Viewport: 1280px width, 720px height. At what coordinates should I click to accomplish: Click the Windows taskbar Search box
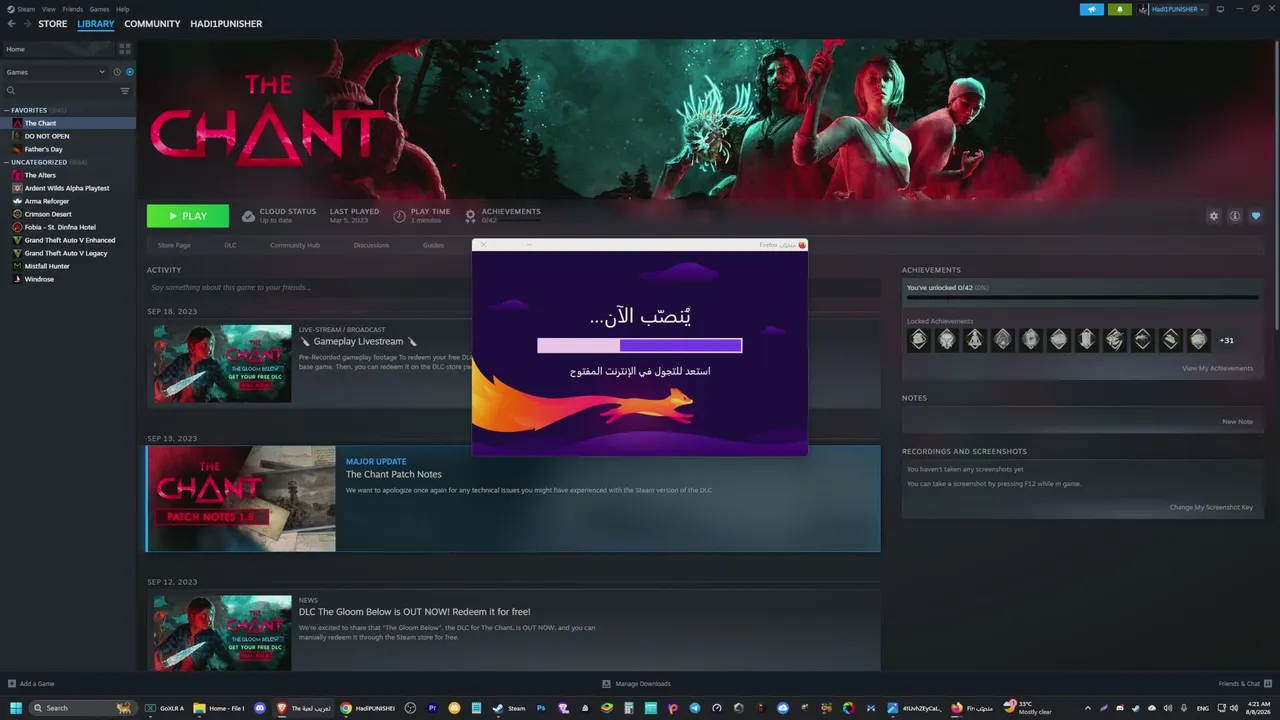pyautogui.click(x=83, y=708)
